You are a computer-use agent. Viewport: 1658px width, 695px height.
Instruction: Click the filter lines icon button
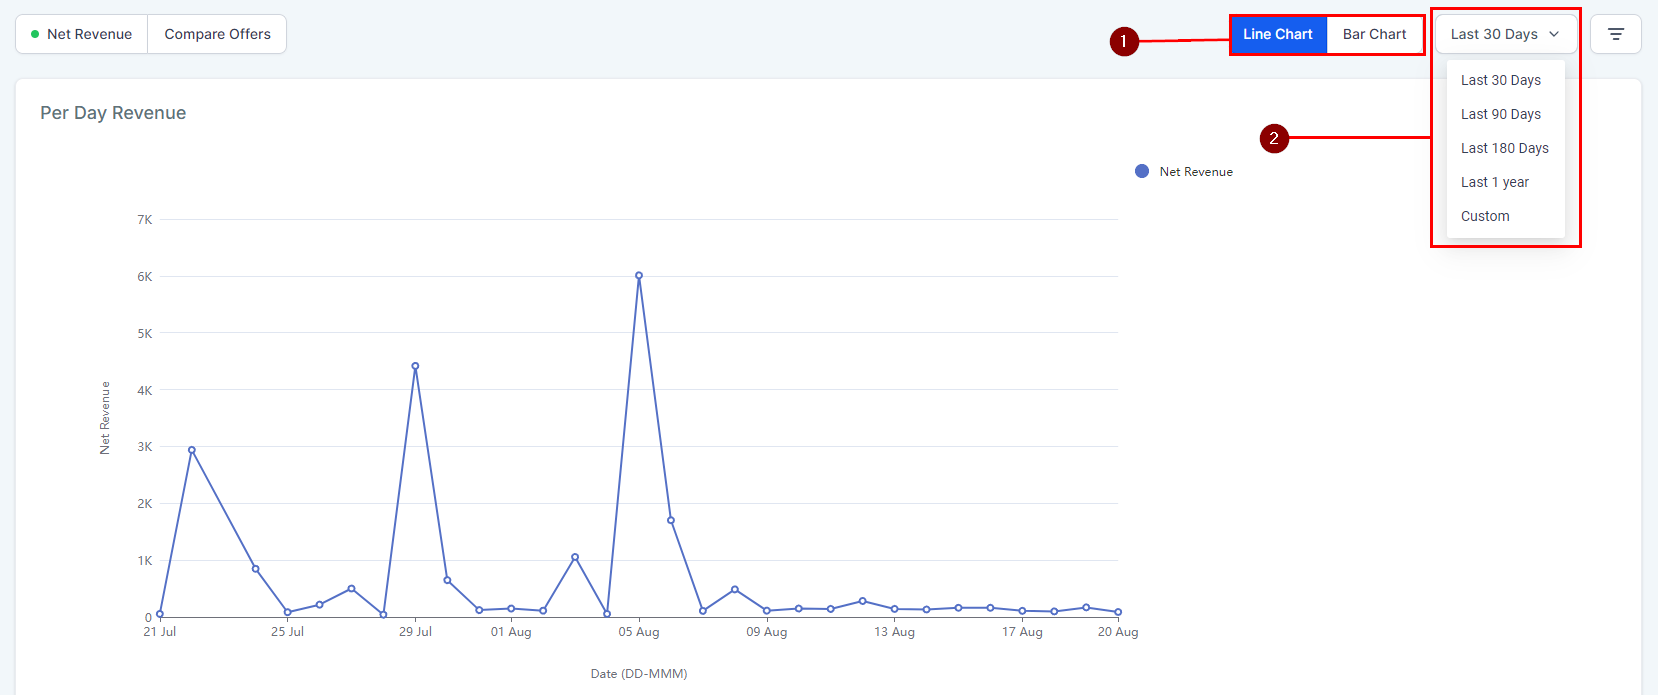click(1615, 34)
